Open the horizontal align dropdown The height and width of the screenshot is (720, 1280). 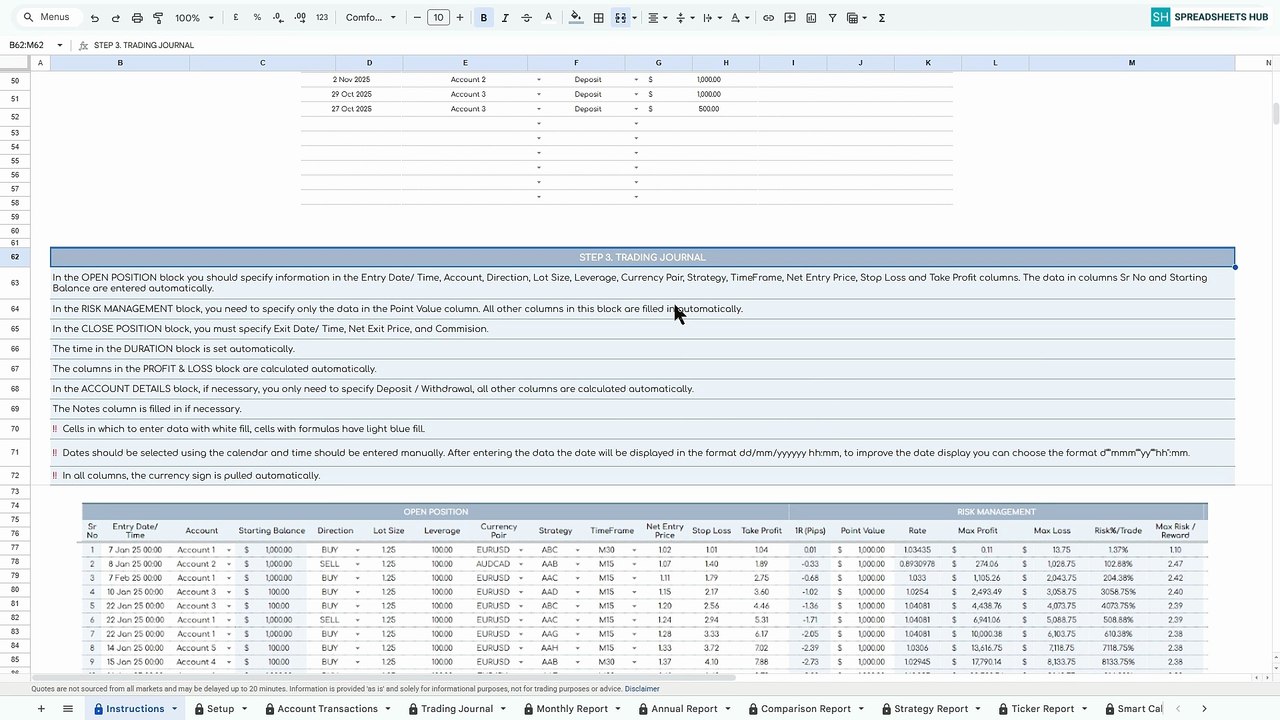(x=656, y=18)
